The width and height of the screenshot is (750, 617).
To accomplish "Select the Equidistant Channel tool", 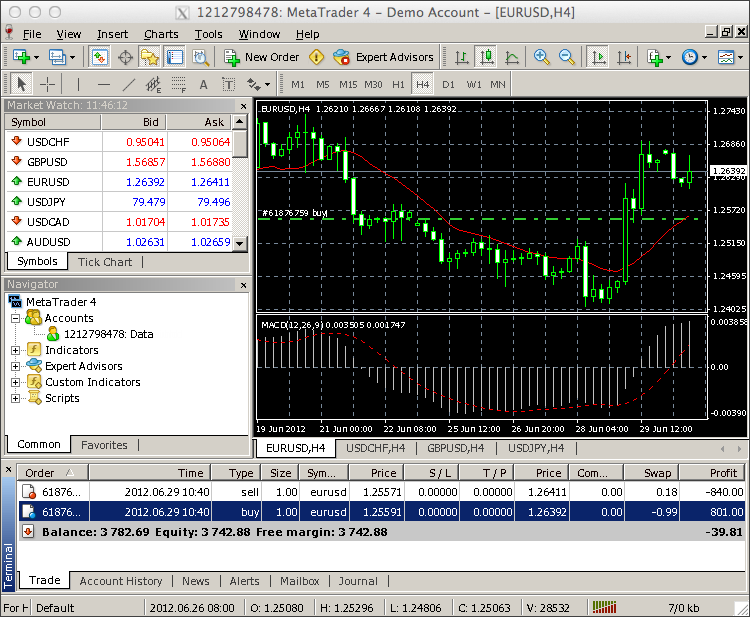I will click(x=154, y=85).
